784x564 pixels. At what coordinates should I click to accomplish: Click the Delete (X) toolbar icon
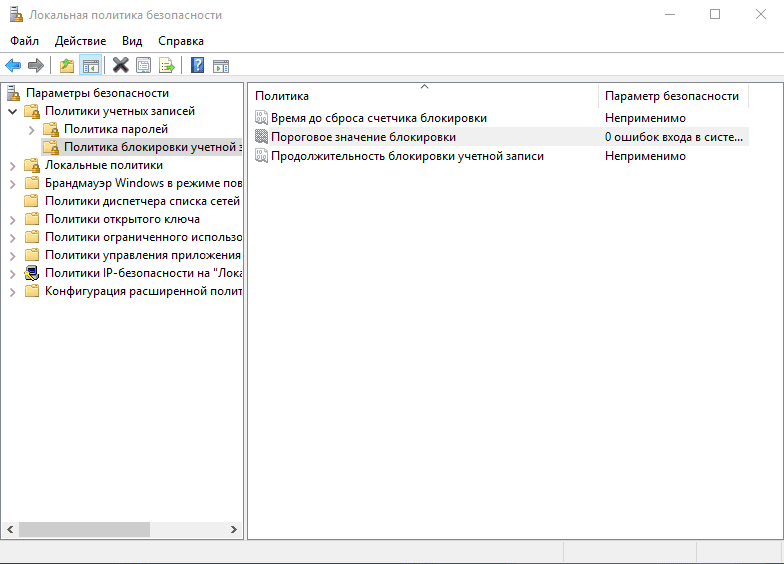coord(121,66)
